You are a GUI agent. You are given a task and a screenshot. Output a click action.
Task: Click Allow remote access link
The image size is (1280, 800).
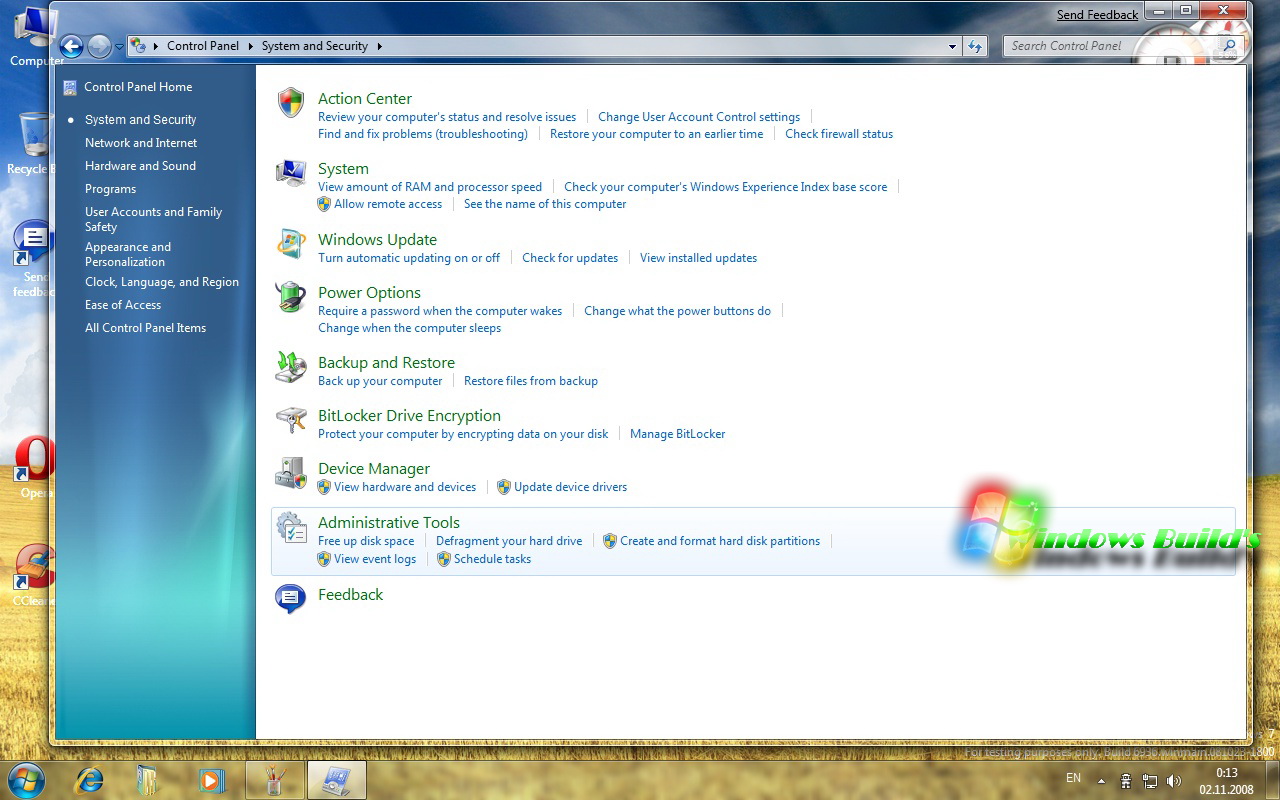(x=388, y=204)
